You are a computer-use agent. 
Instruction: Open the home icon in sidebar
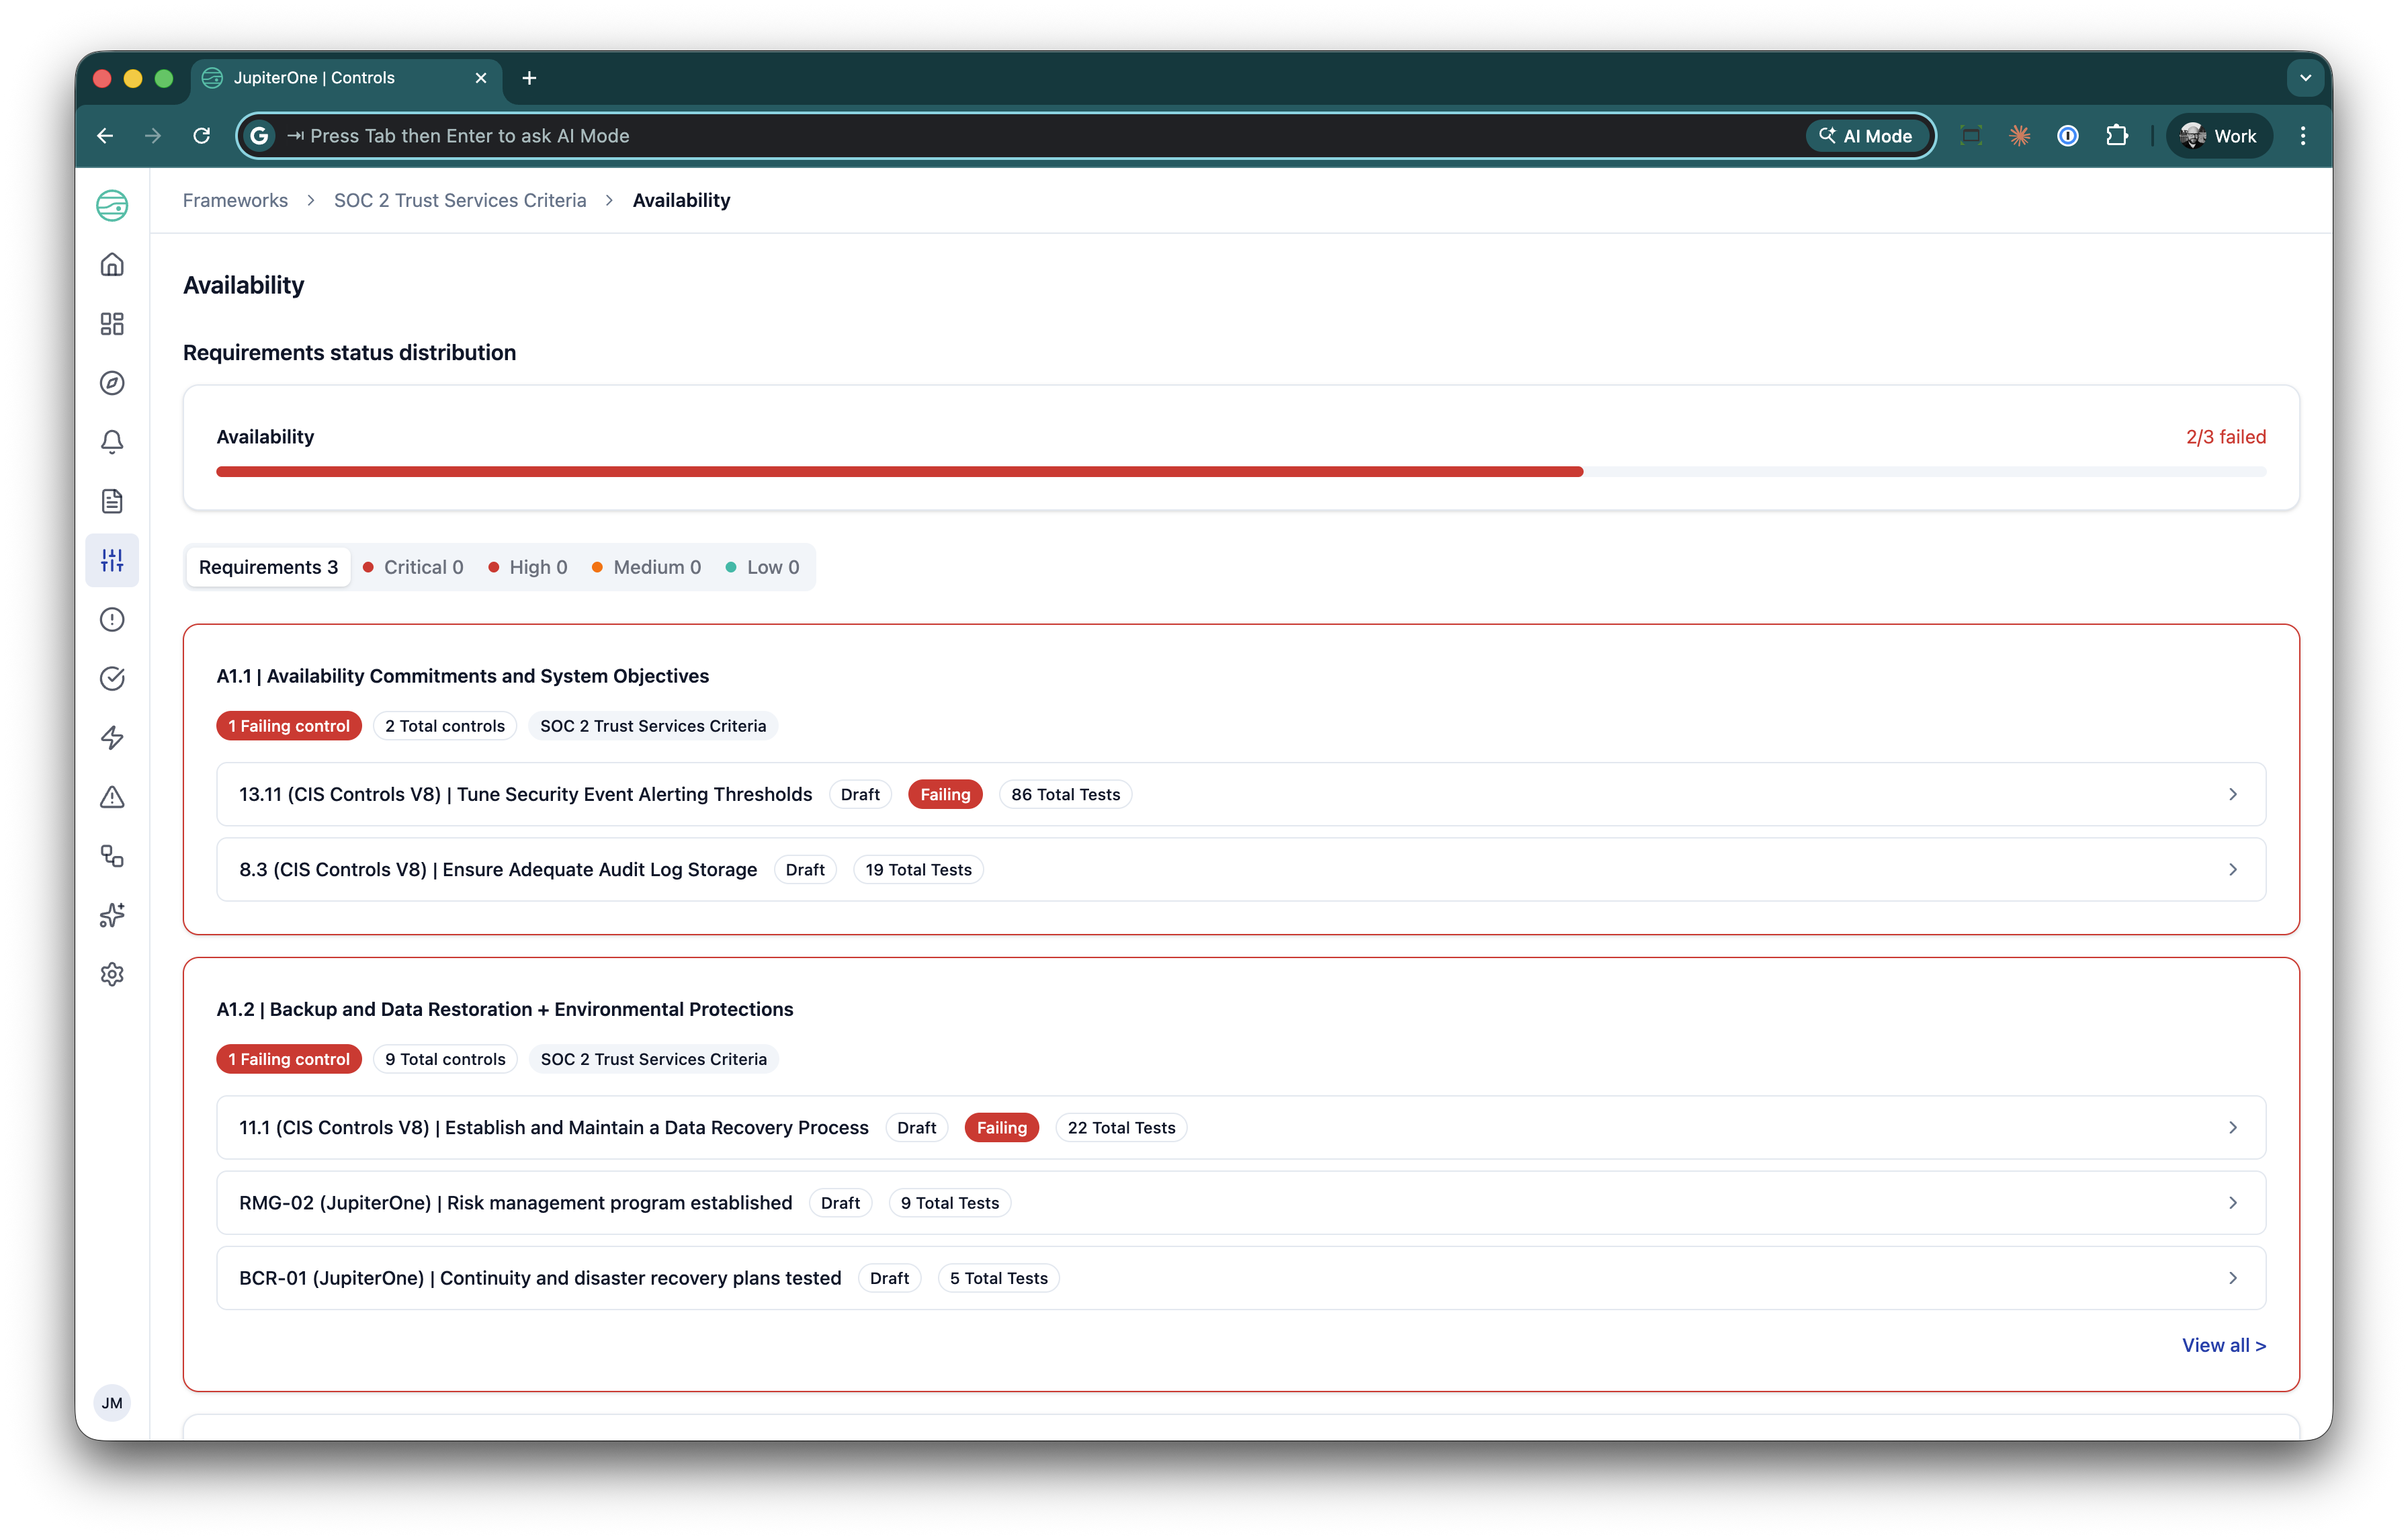[112, 265]
